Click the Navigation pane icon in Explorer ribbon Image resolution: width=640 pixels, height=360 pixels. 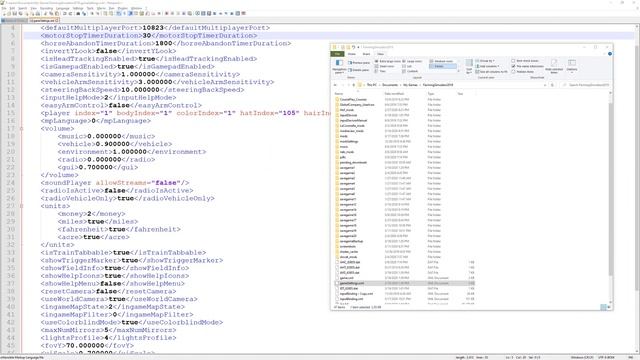tap(339, 65)
